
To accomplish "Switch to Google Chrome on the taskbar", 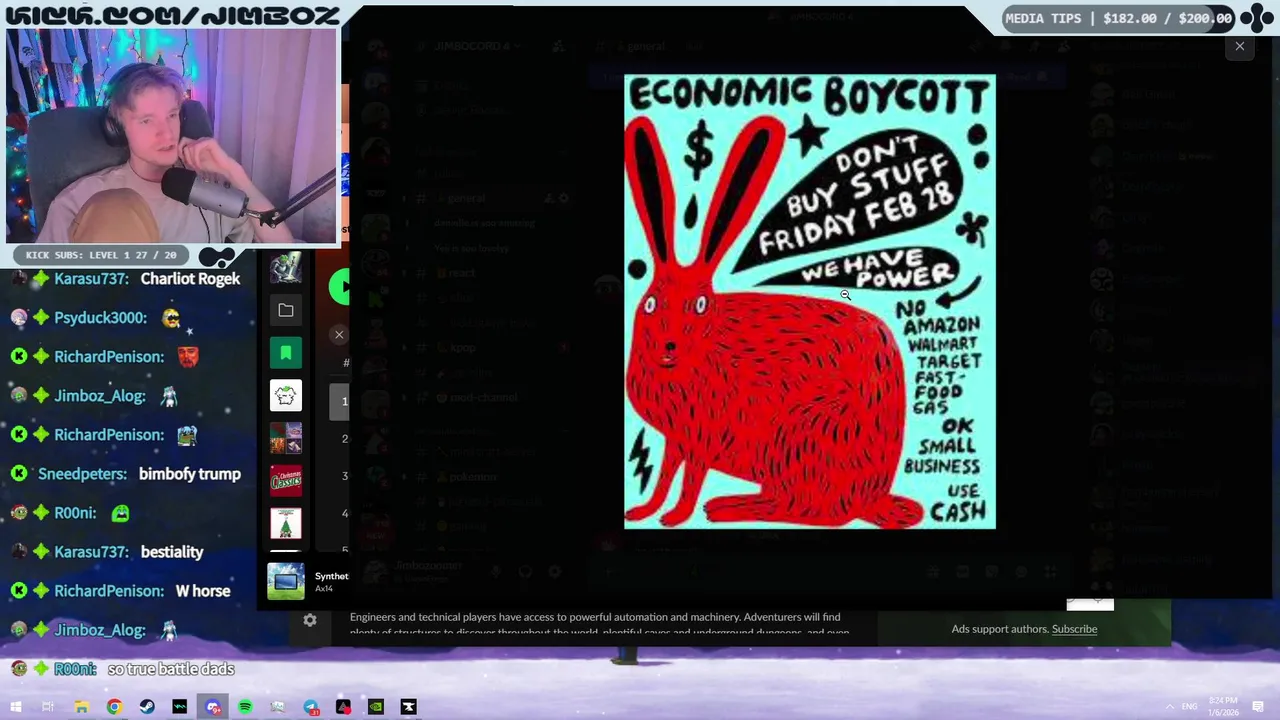I will click(x=114, y=707).
